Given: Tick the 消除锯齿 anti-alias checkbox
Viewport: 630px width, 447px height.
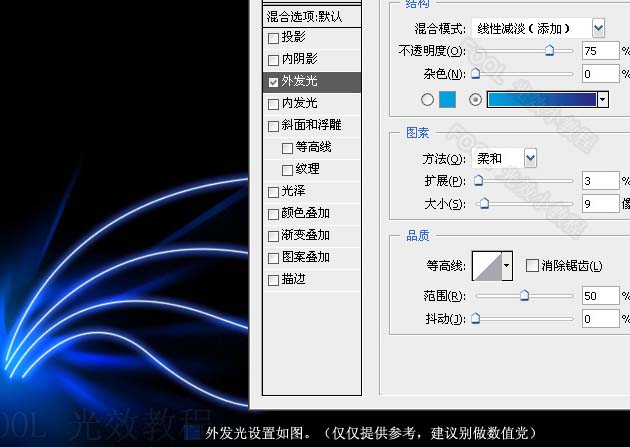Looking at the screenshot, I should click(x=532, y=265).
